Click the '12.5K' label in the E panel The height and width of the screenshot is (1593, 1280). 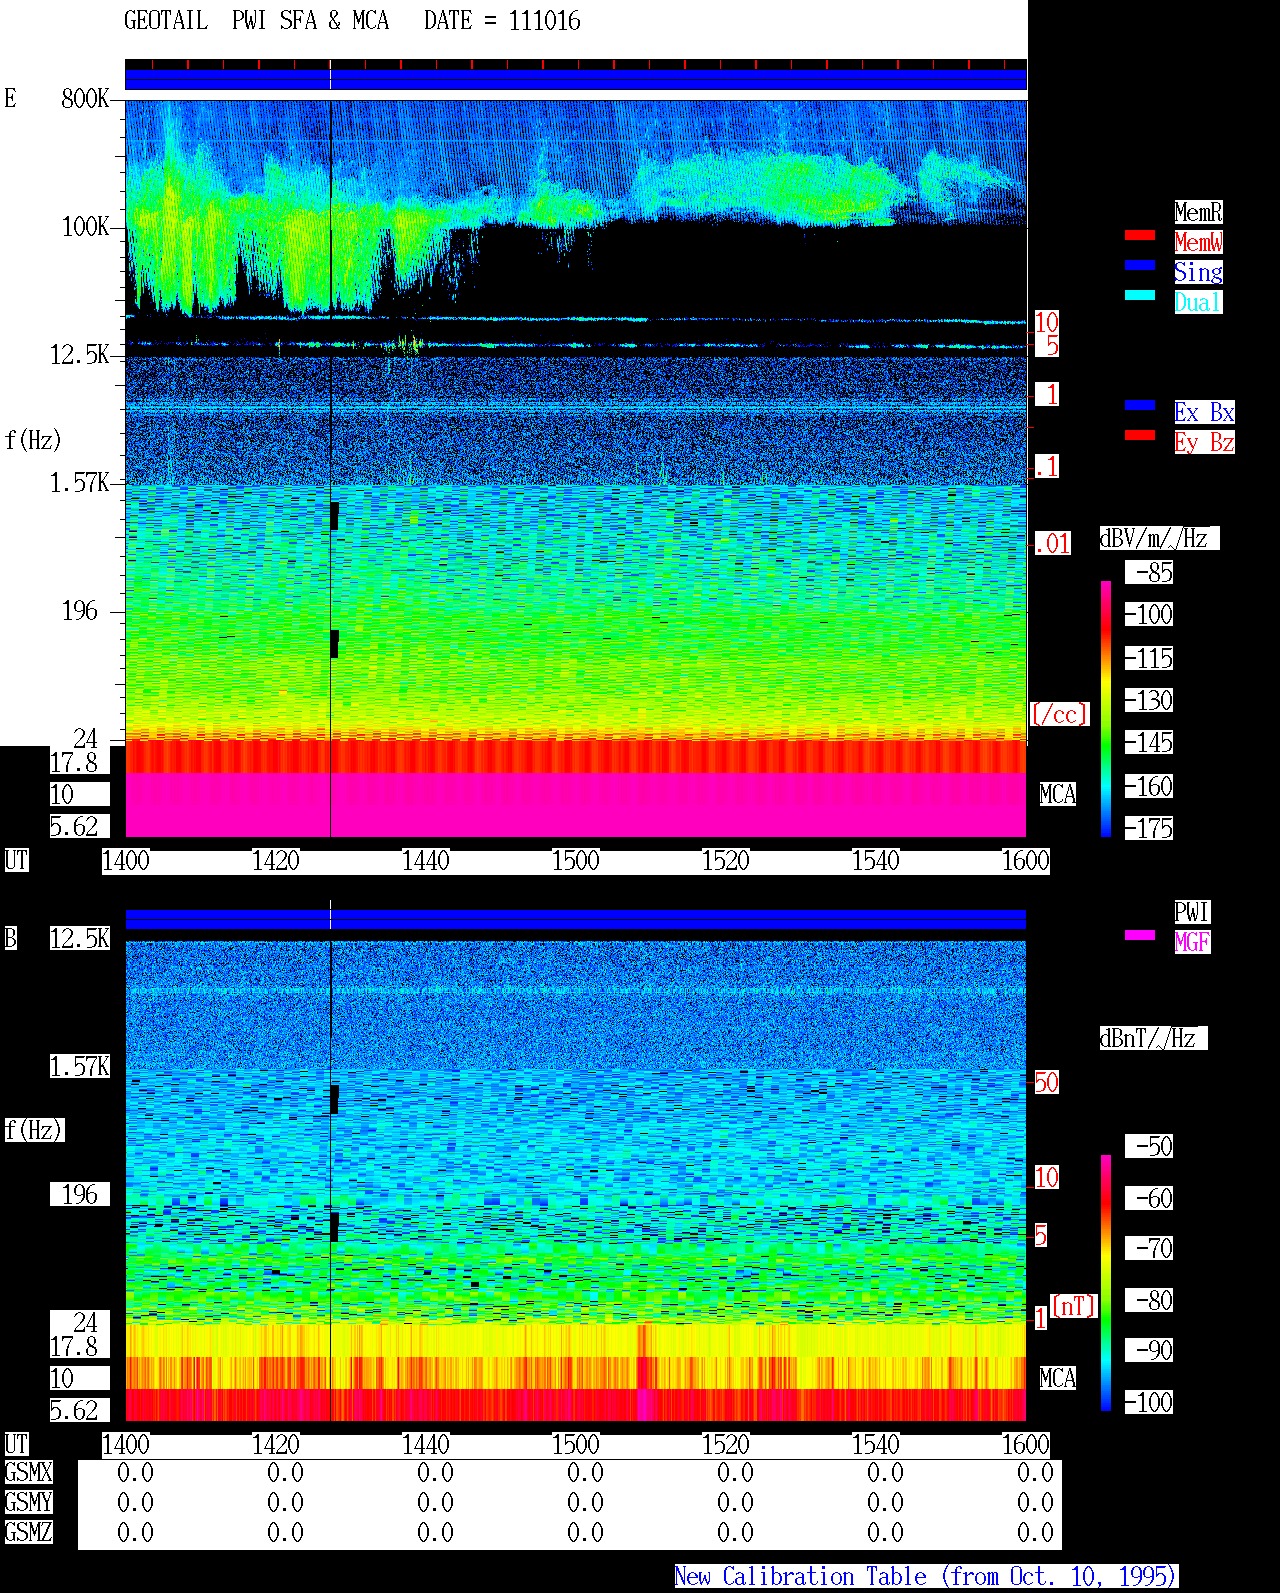(x=80, y=355)
